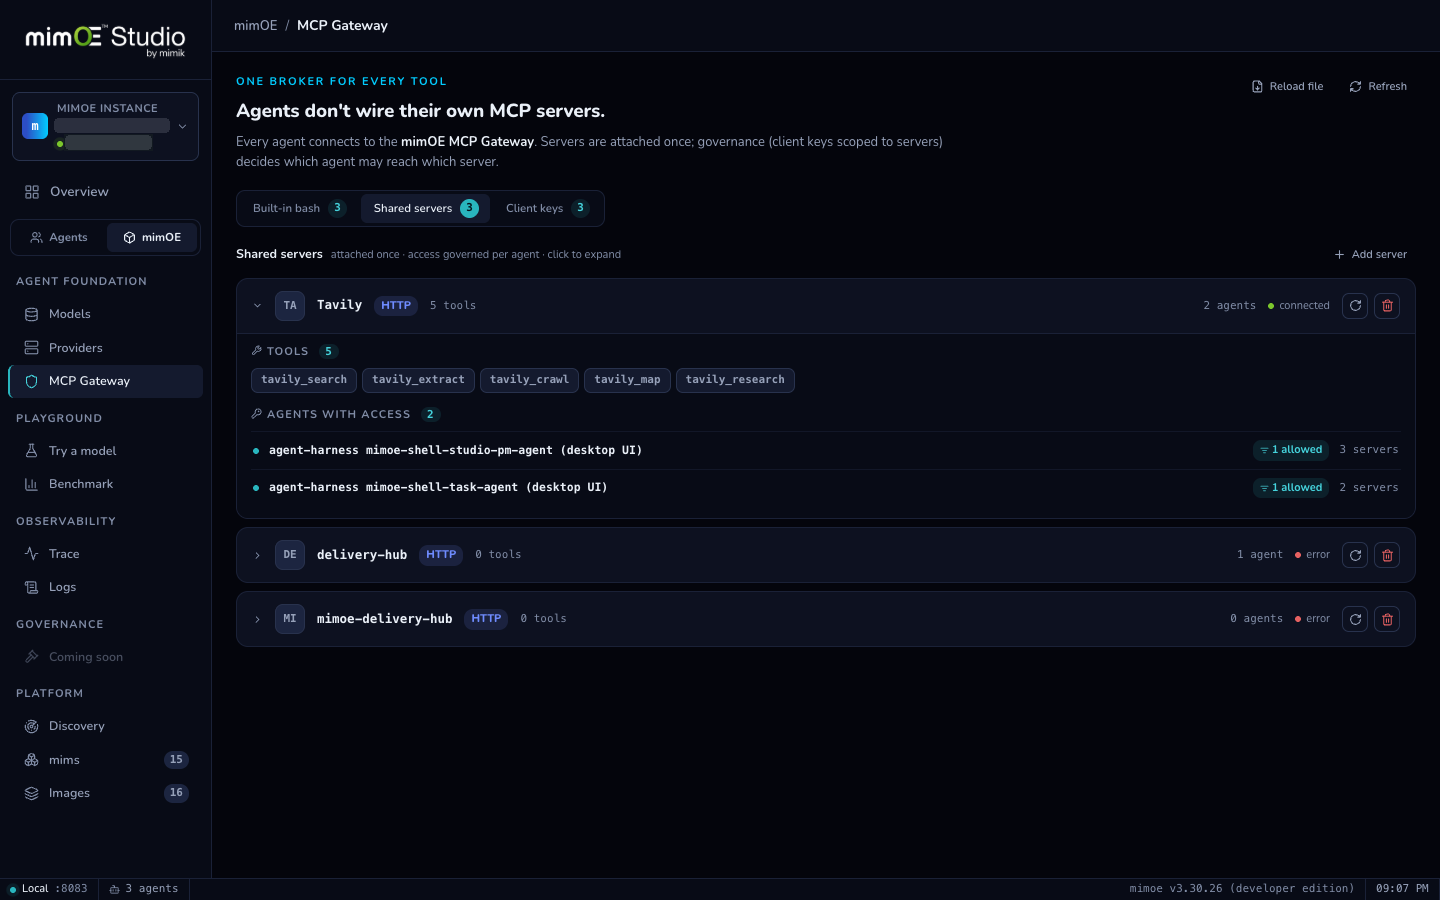Open Overview in the sidebar
This screenshot has height=900, width=1440.
(105, 192)
